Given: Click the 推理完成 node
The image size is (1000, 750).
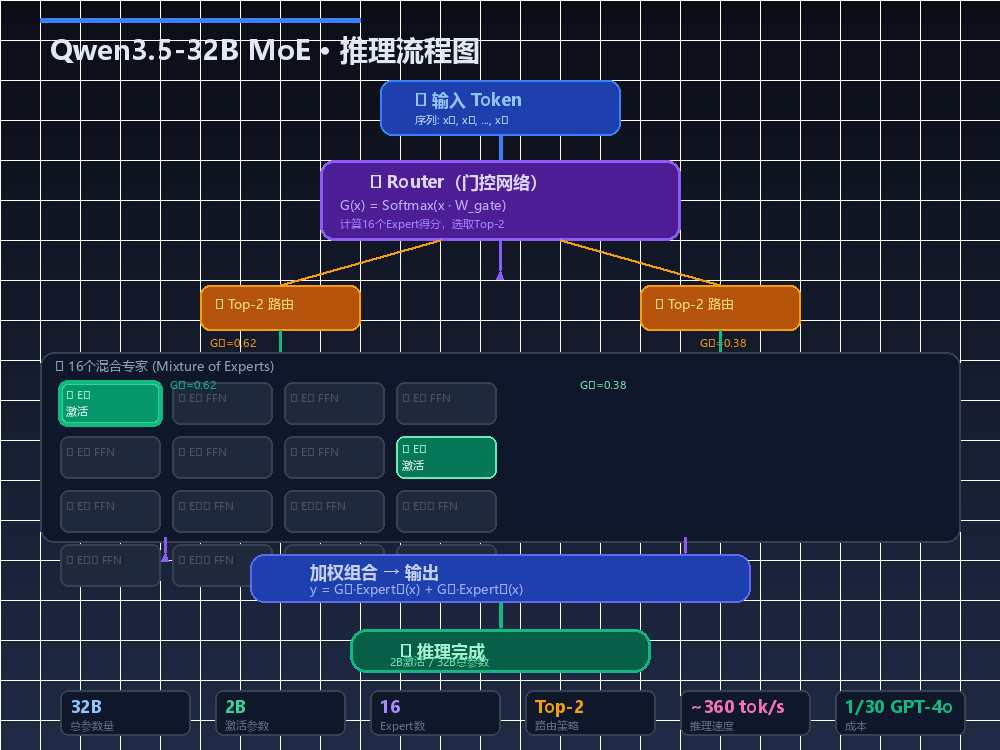Looking at the screenshot, I should coord(500,651).
